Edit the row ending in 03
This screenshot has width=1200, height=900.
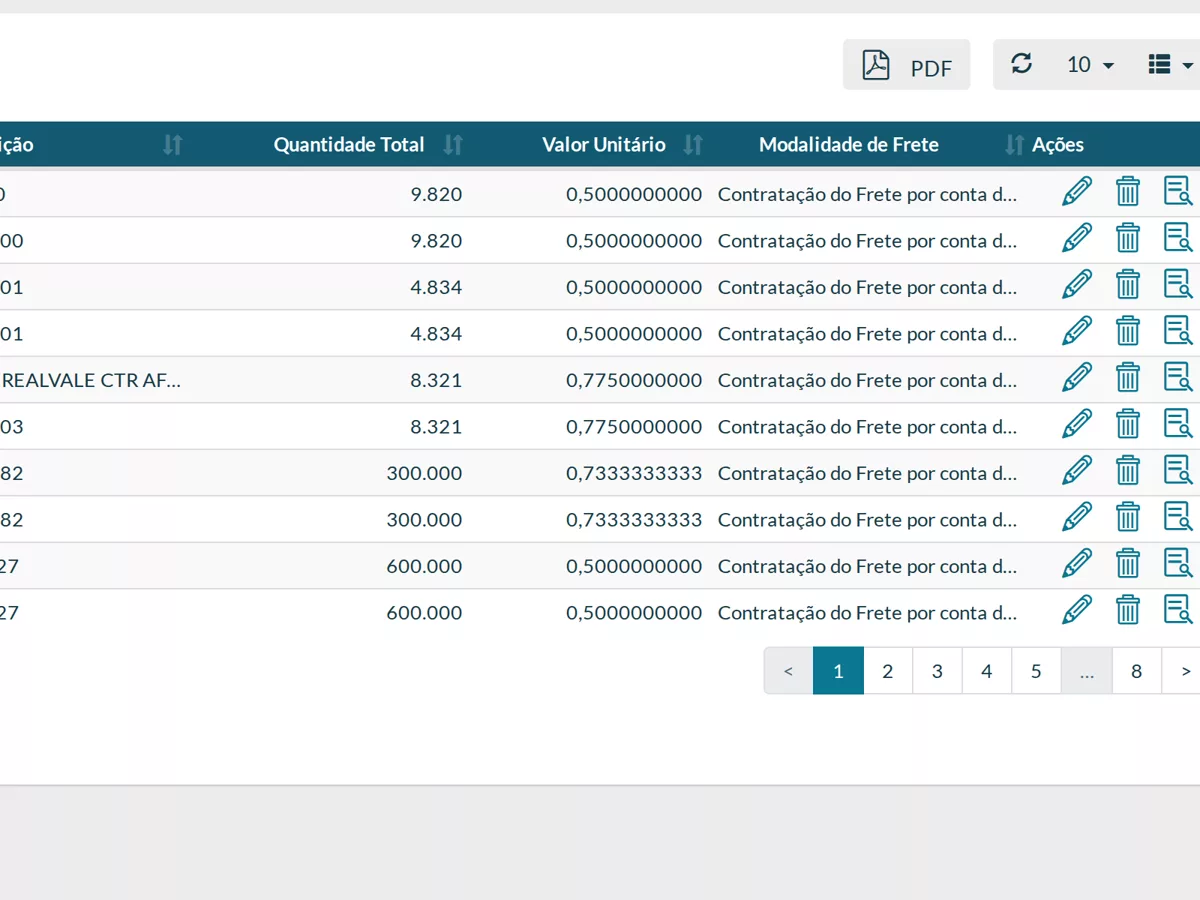1077,424
